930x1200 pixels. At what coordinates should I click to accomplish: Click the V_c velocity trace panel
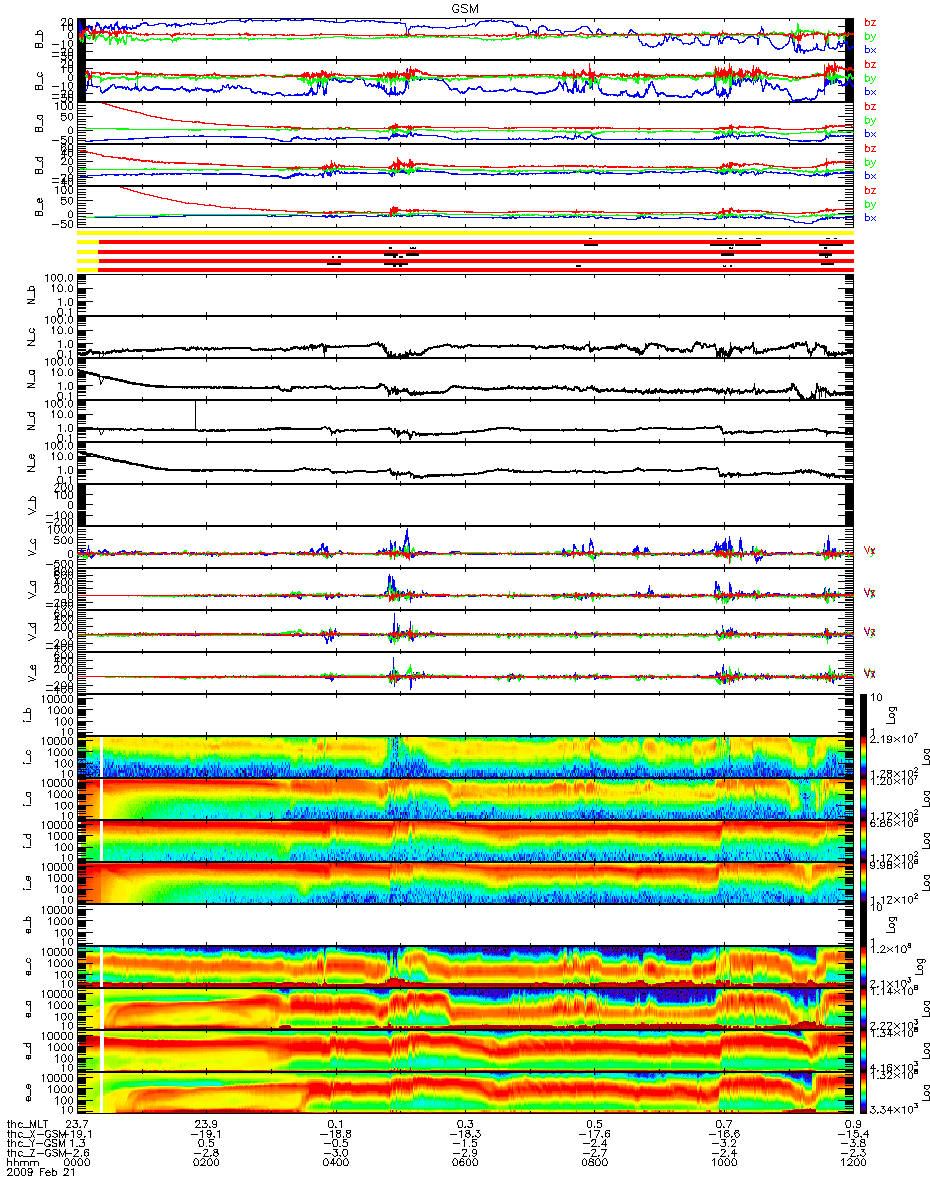[x=466, y=548]
